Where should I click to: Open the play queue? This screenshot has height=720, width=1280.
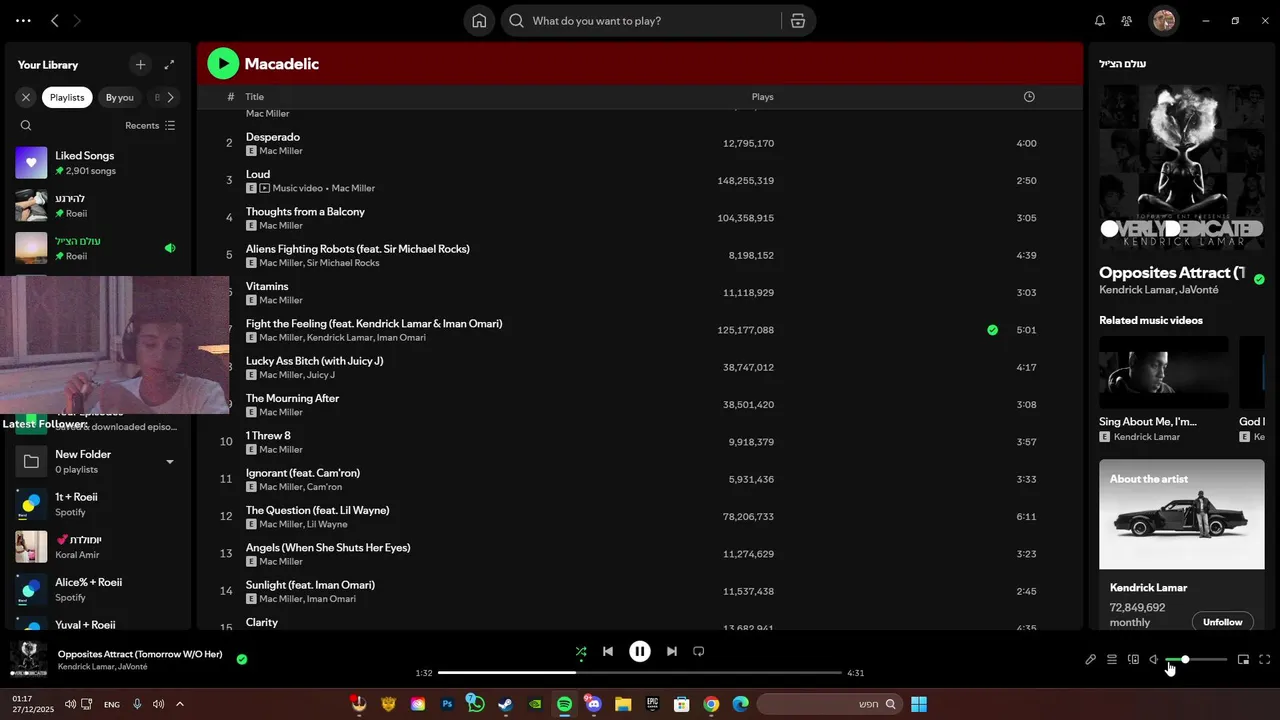pyautogui.click(x=1111, y=660)
